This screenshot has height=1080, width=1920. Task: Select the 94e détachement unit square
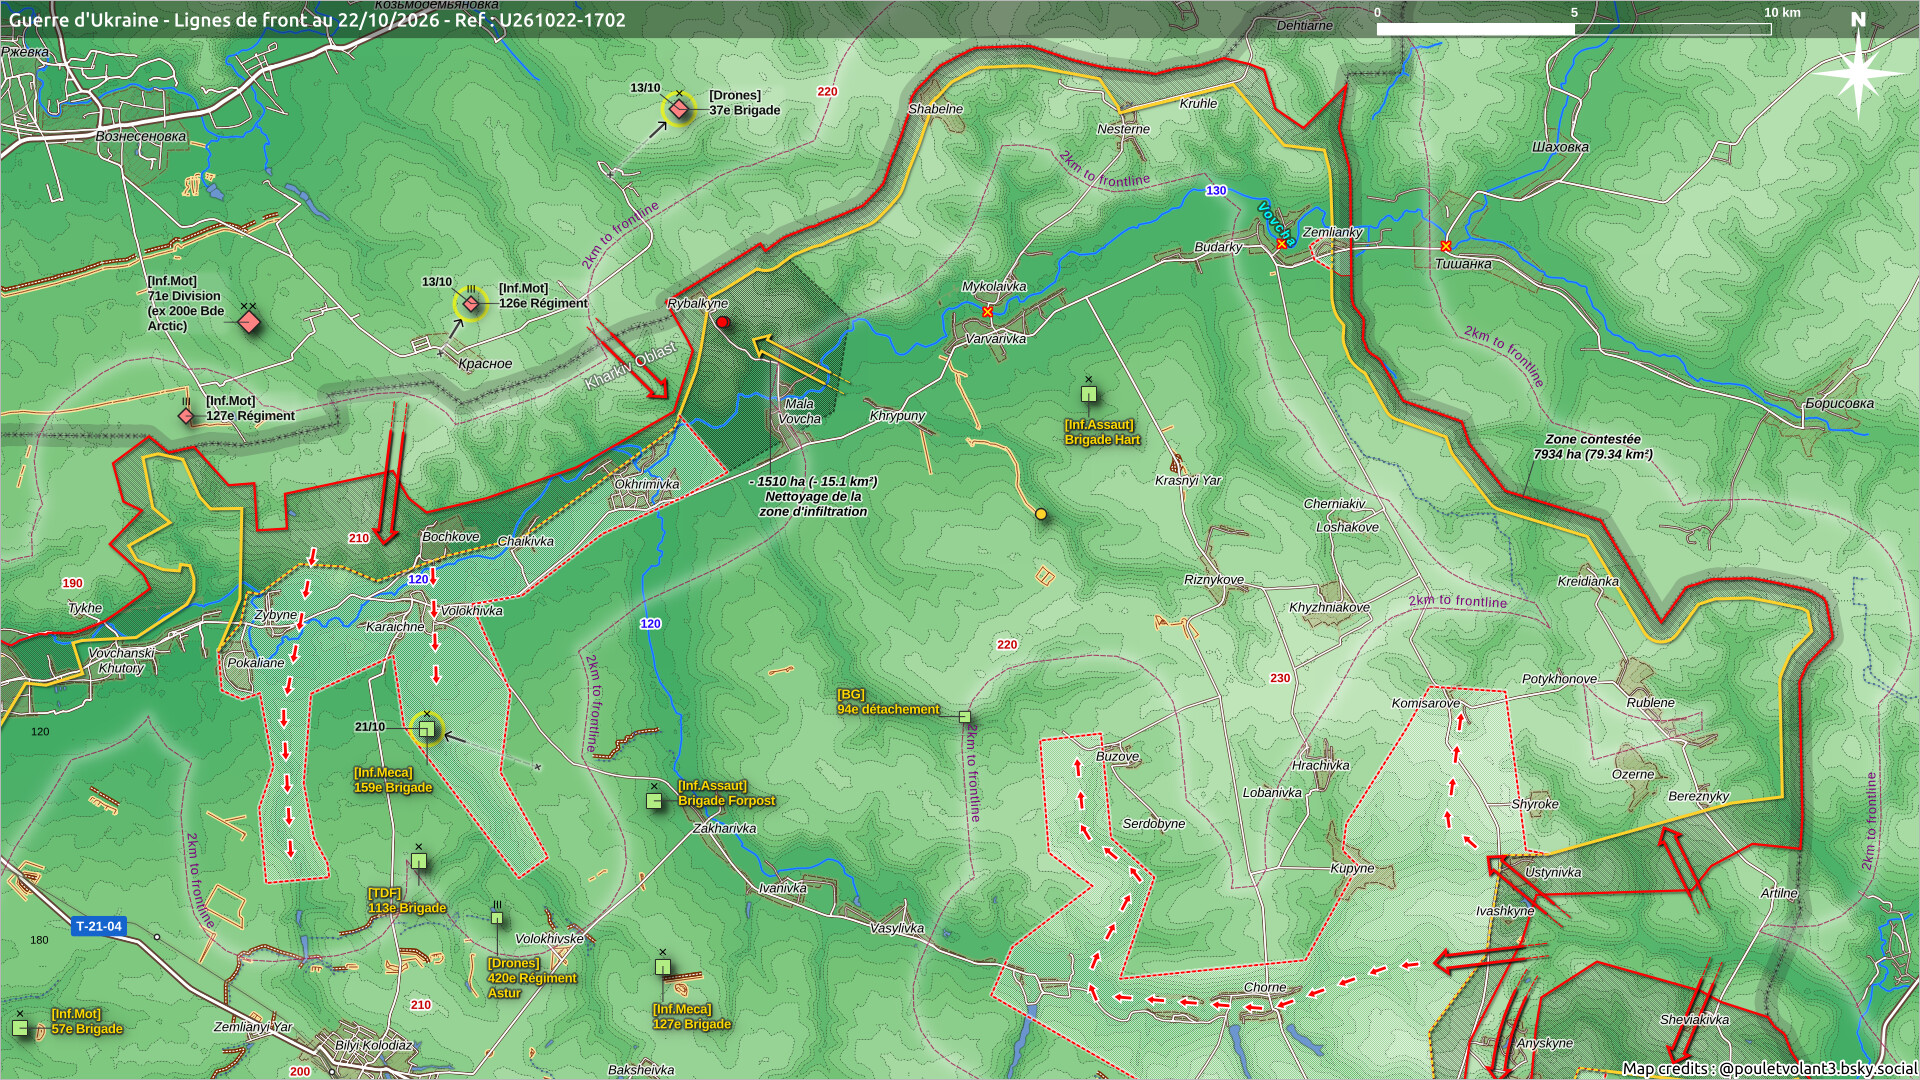[x=964, y=717]
